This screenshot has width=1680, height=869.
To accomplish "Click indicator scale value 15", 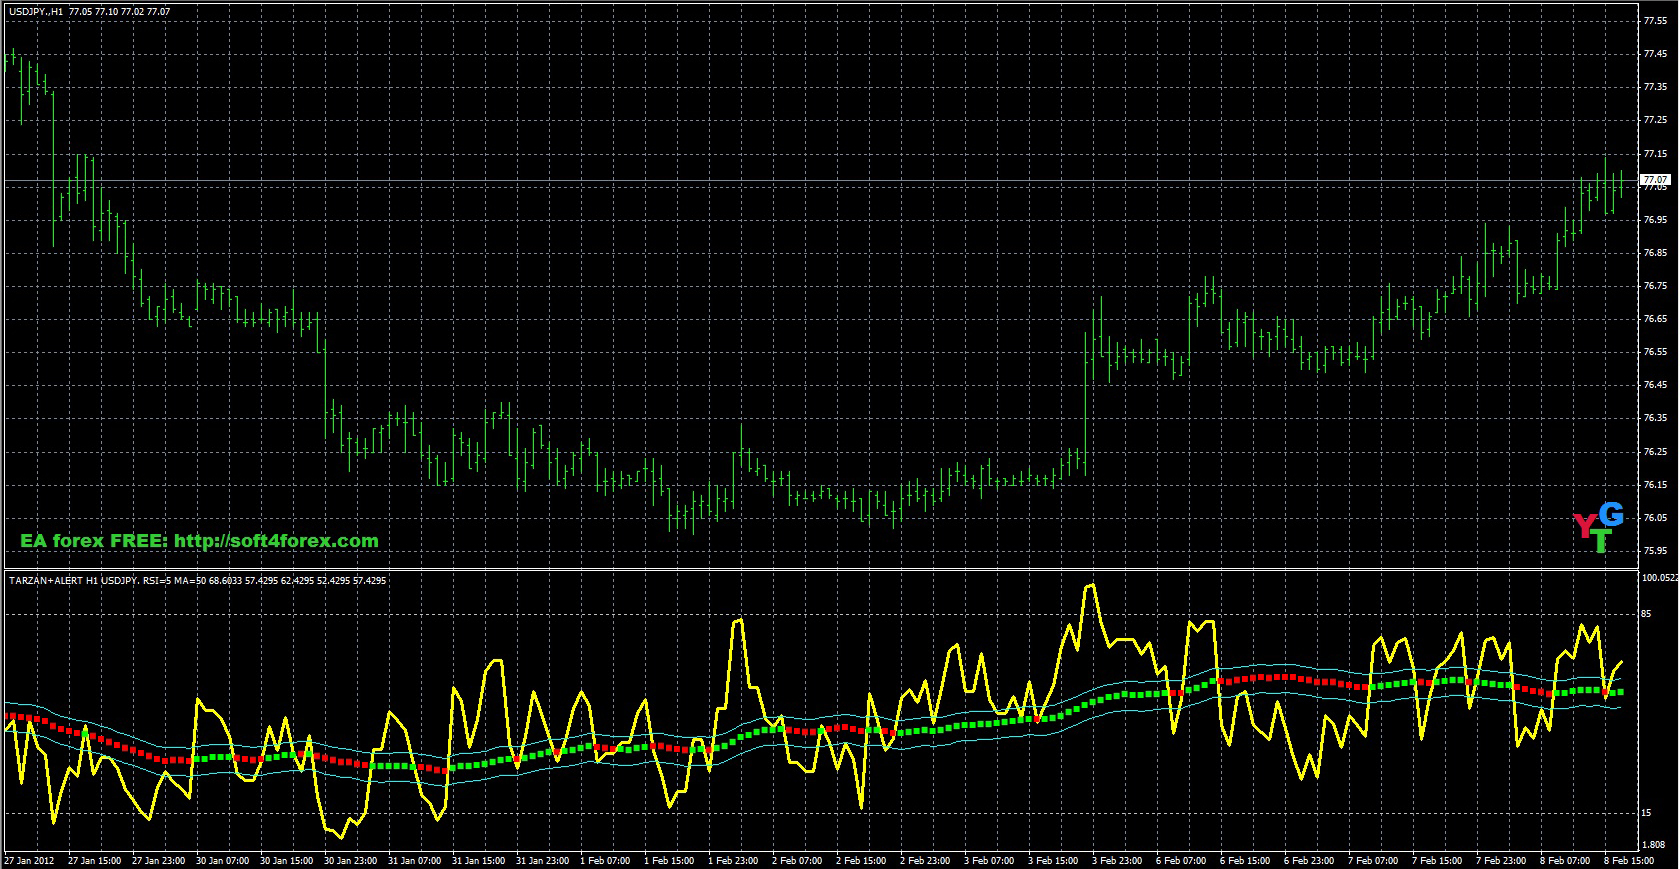I will click(1647, 813).
